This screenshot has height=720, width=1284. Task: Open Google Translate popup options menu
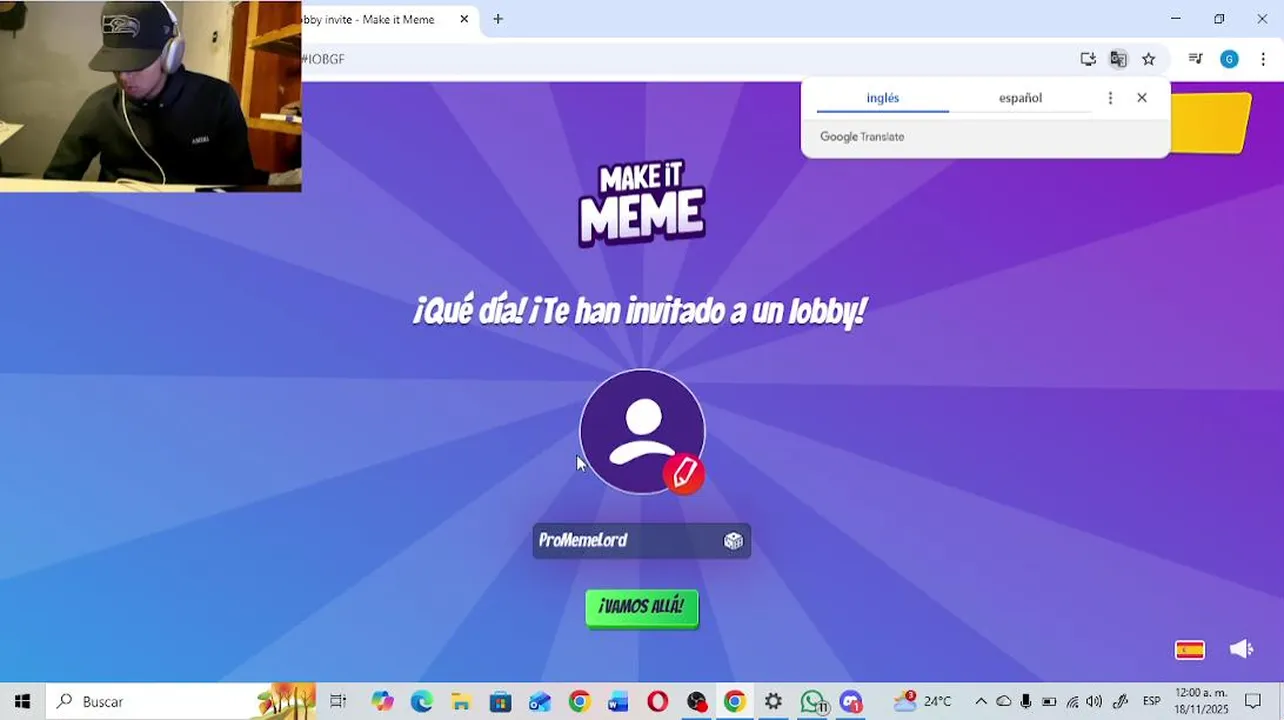[x=1110, y=98]
